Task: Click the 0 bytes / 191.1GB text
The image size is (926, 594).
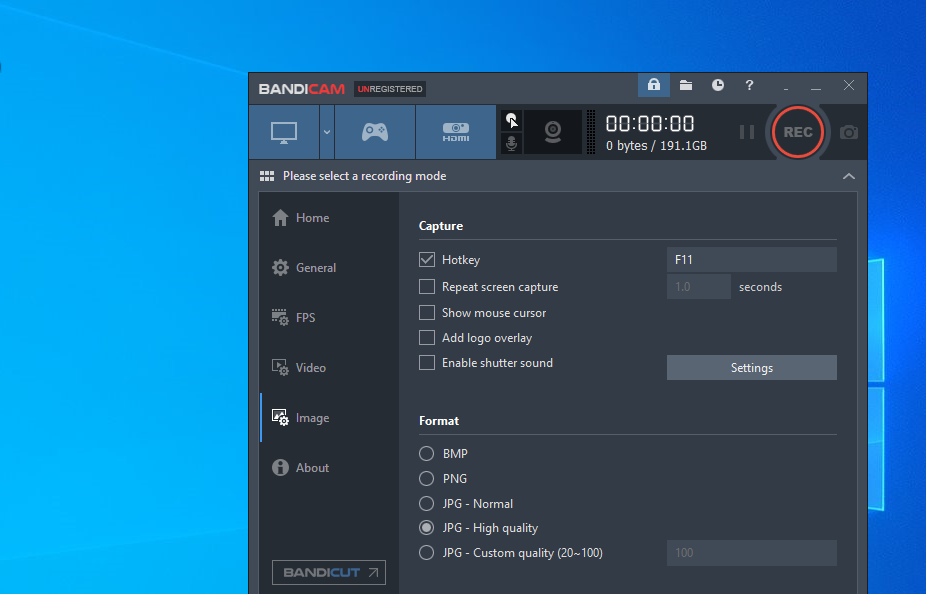Action: tap(656, 146)
